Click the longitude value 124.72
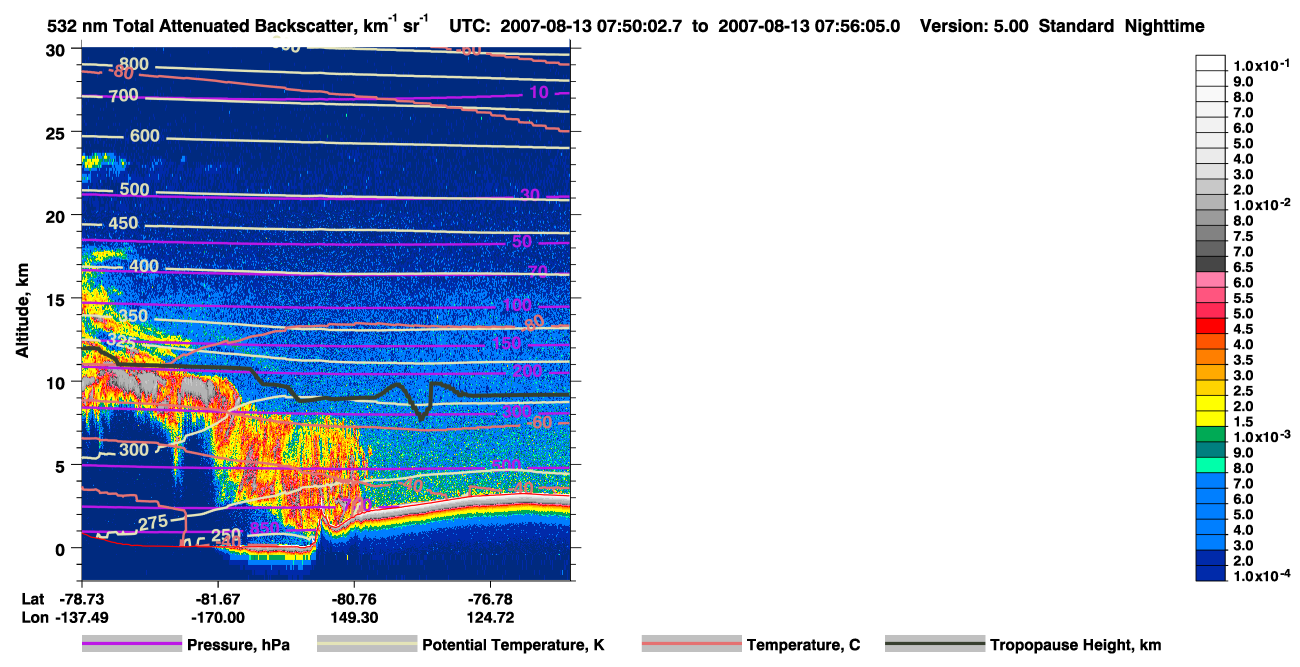Viewport: 1300px width, 667px height. [x=491, y=617]
